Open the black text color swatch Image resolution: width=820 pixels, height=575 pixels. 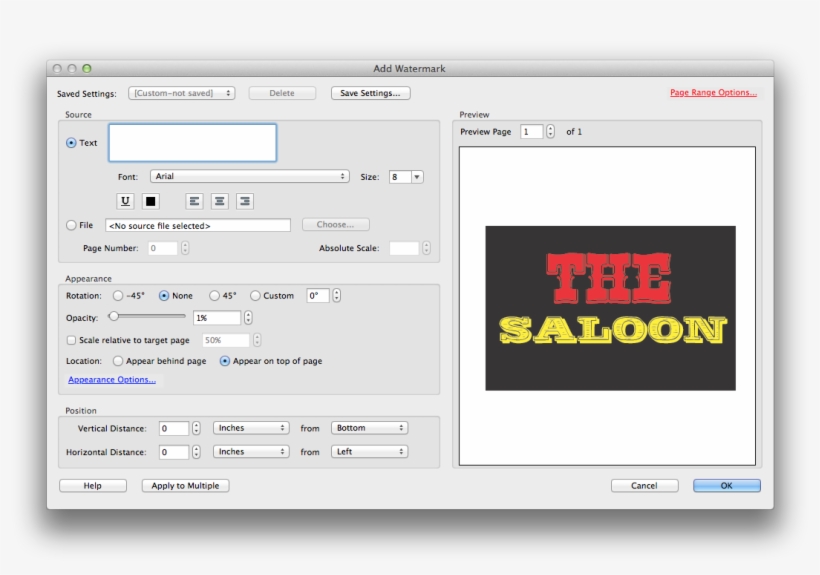click(150, 201)
